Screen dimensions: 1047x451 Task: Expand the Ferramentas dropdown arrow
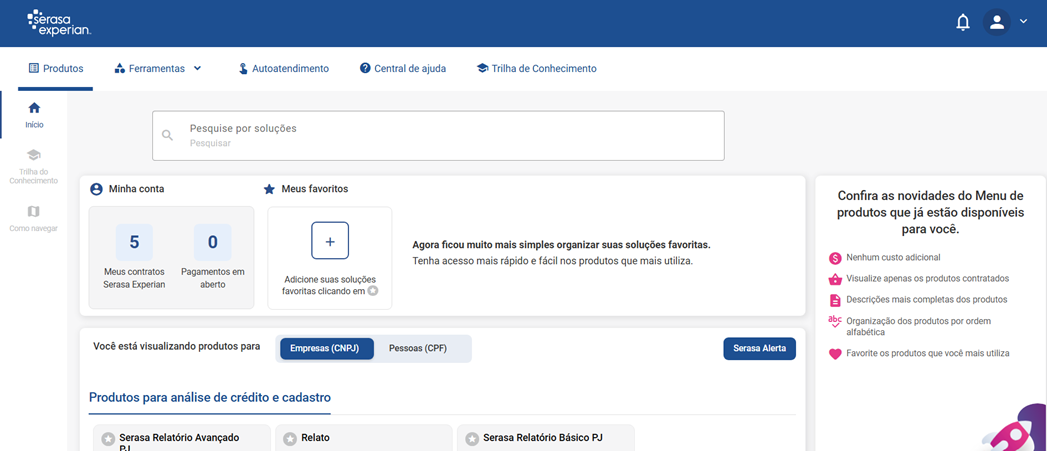(x=197, y=68)
